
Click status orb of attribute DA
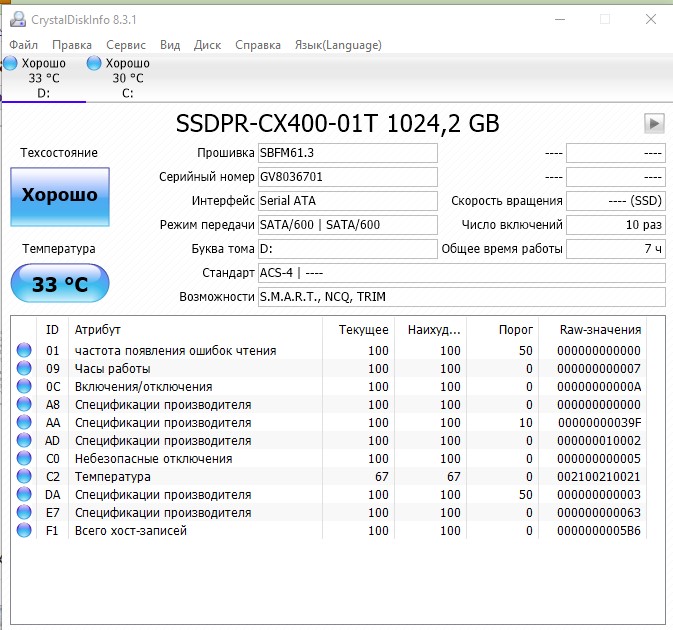coord(24,494)
